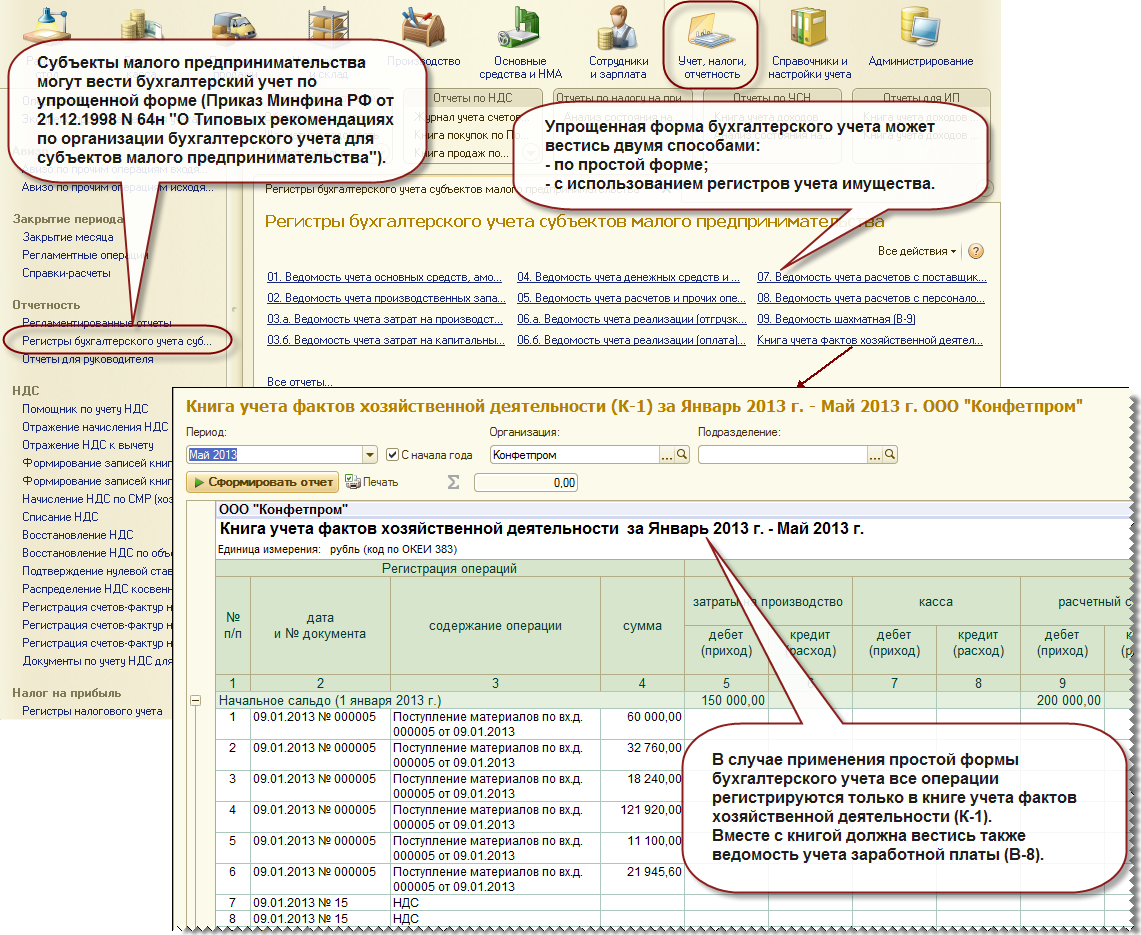The image size is (1141, 935).
Task: Click the magnifier icon next to Конфетпром field
Action: tap(682, 455)
